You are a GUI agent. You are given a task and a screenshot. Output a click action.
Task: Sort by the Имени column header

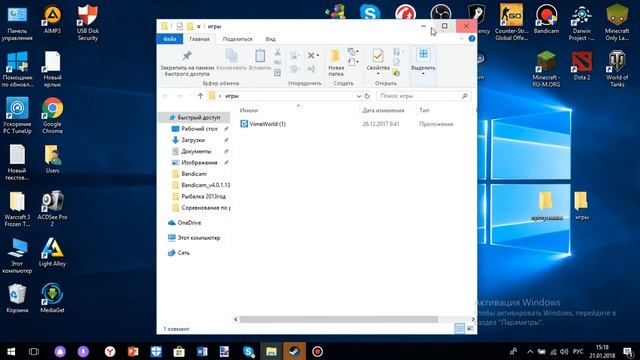click(249, 111)
